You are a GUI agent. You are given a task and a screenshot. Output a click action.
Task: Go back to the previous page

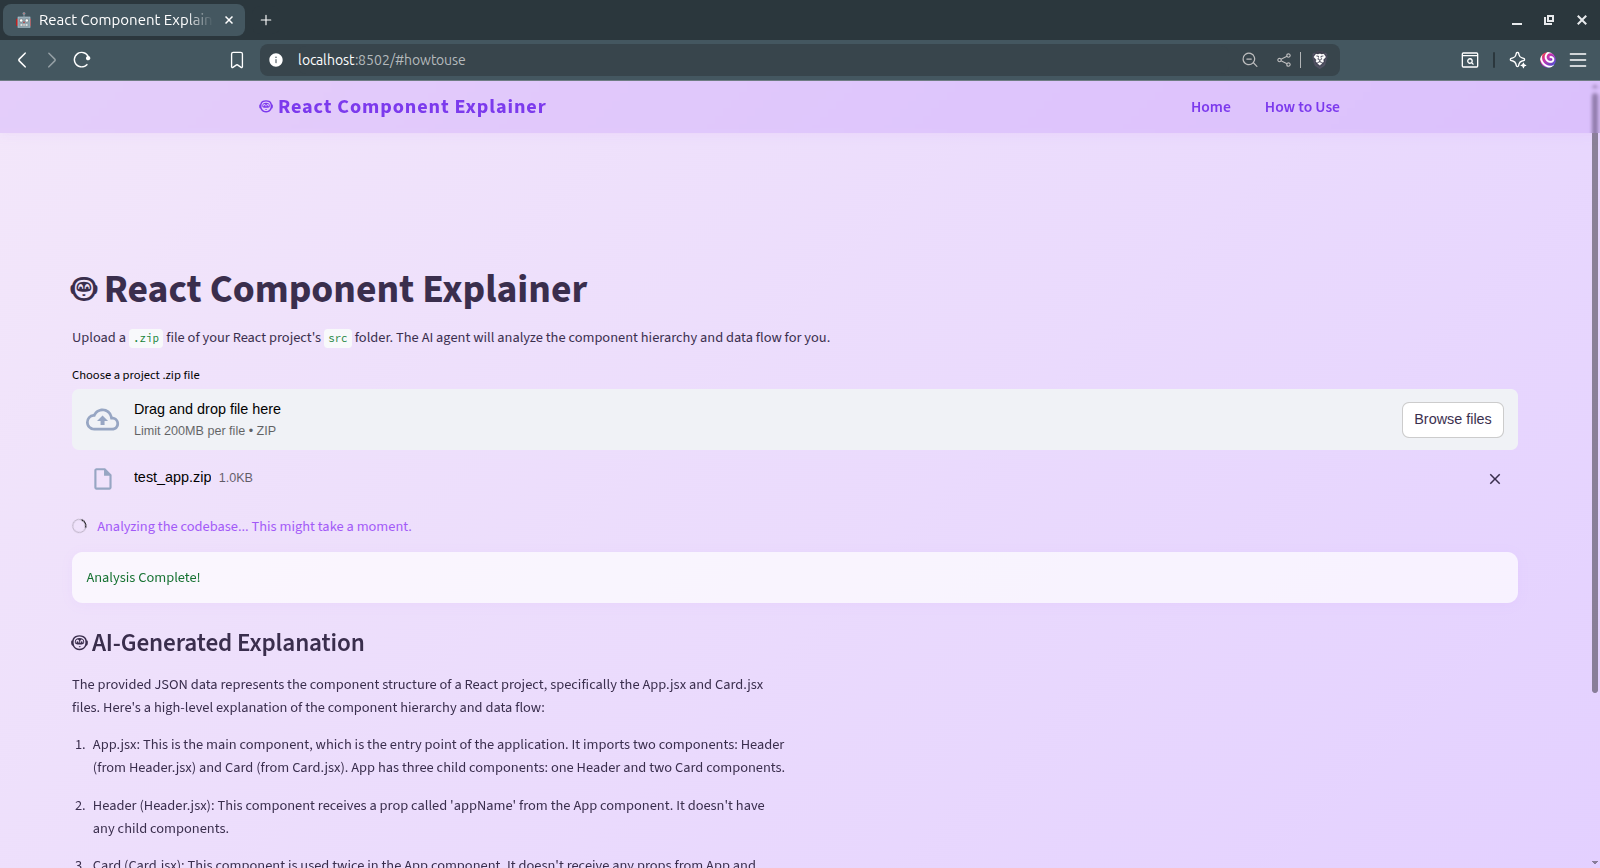[22, 60]
